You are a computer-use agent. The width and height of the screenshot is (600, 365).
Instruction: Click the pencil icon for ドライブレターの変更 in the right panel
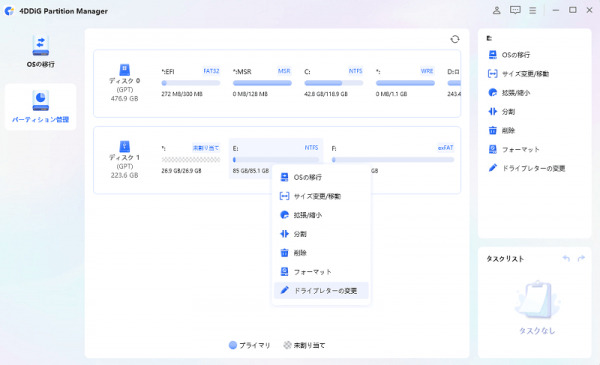pyautogui.click(x=492, y=168)
